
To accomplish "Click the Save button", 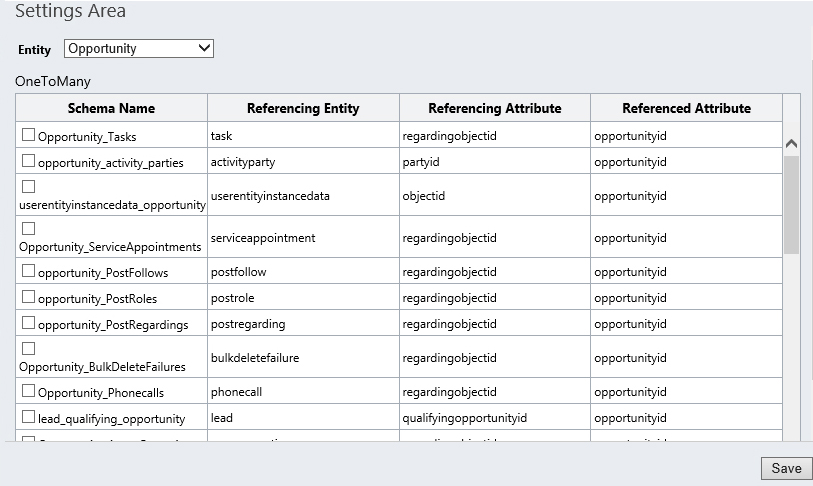I will 786,468.
